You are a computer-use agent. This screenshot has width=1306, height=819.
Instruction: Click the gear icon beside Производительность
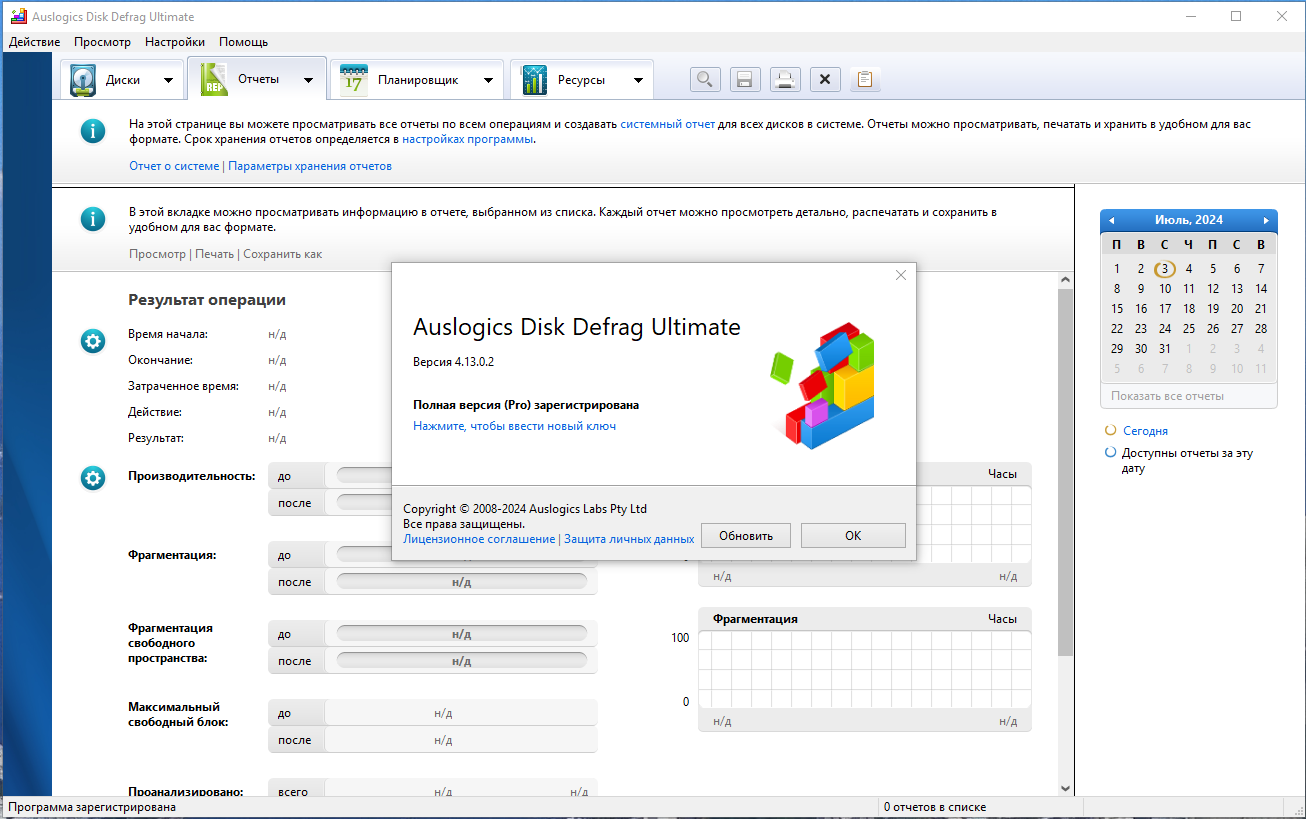click(x=93, y=479)
